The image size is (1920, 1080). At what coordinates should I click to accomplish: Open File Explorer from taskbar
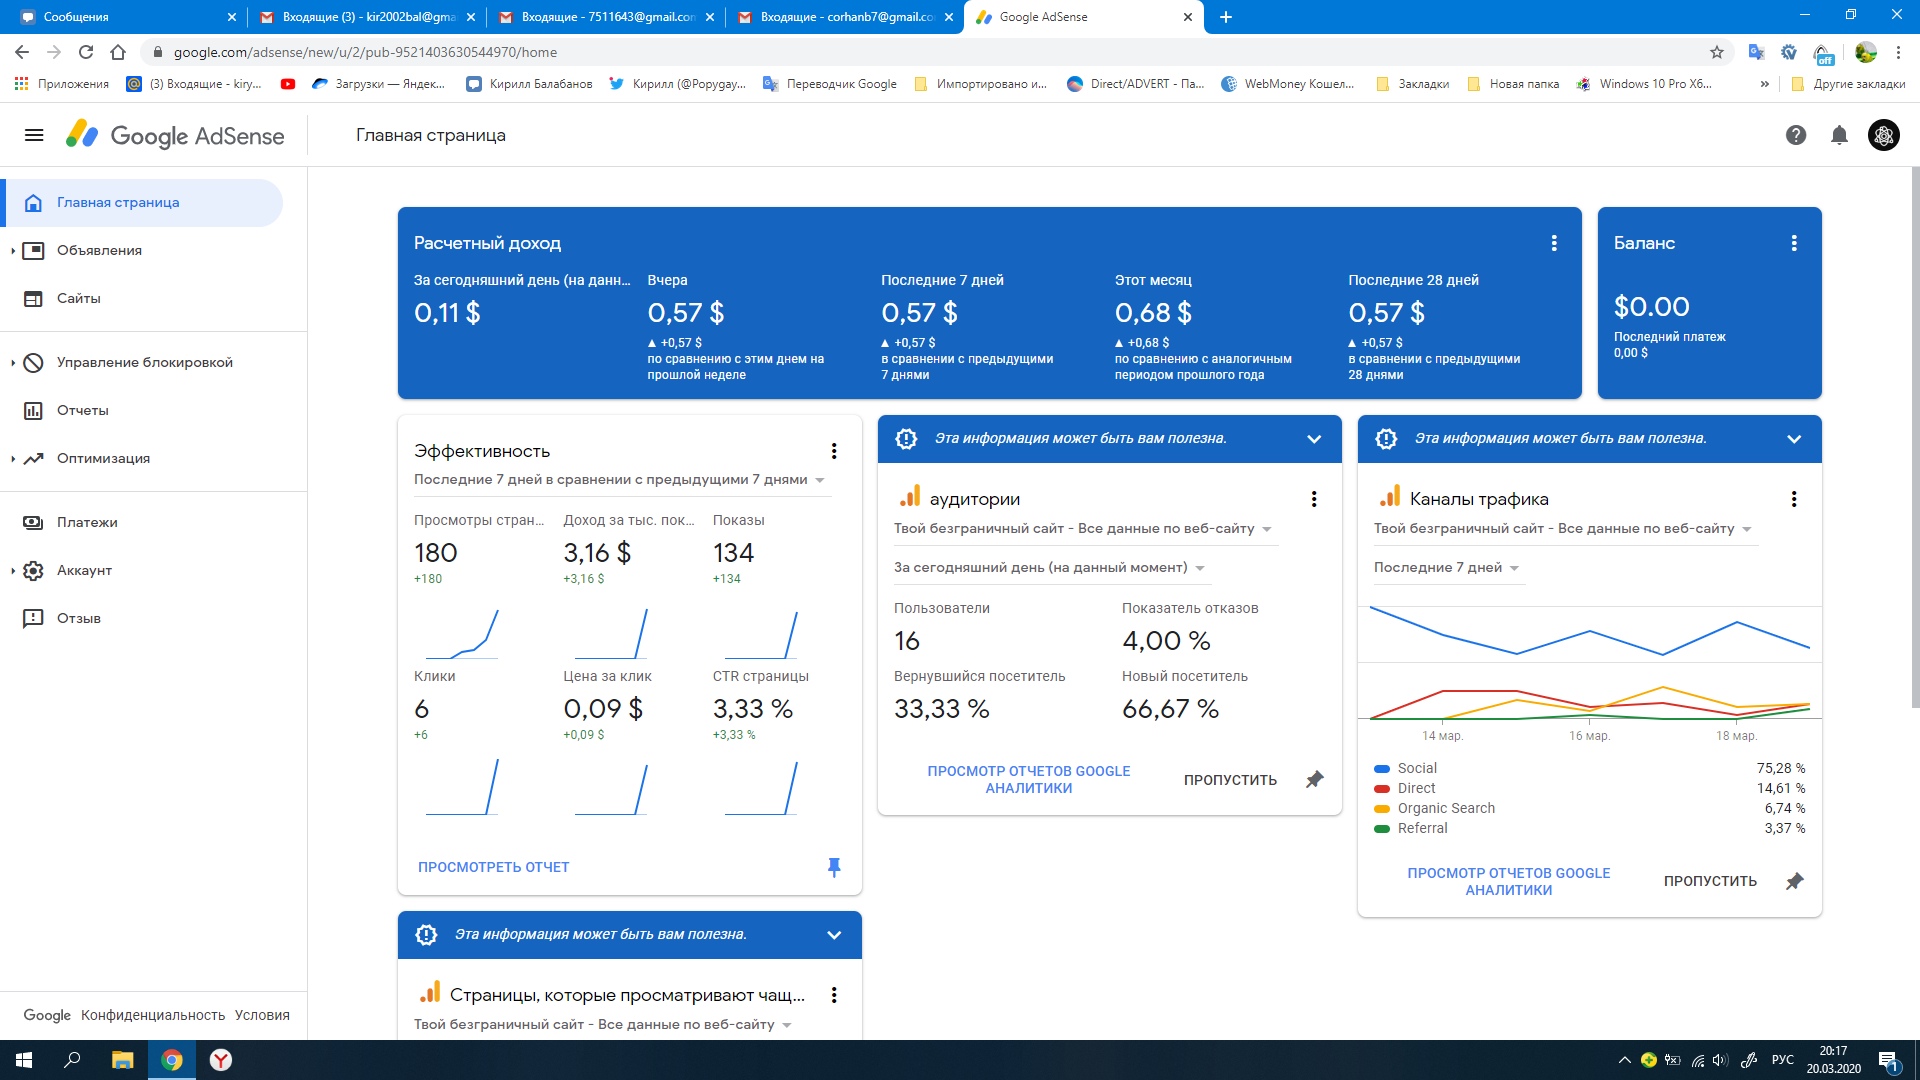click(x=122, y=1060)
